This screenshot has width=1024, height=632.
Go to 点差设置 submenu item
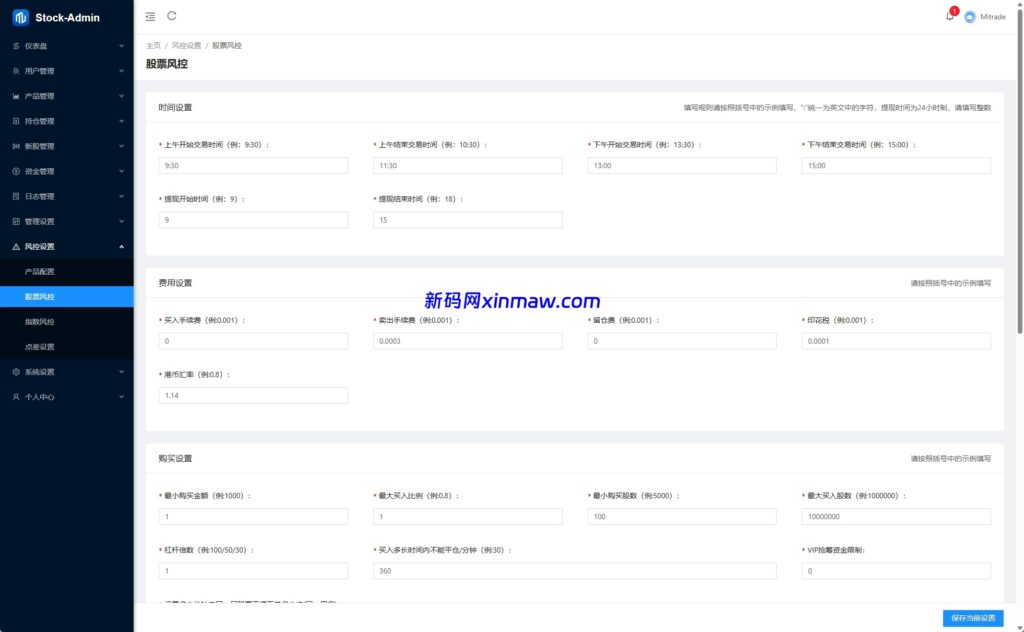coord(40,347)
